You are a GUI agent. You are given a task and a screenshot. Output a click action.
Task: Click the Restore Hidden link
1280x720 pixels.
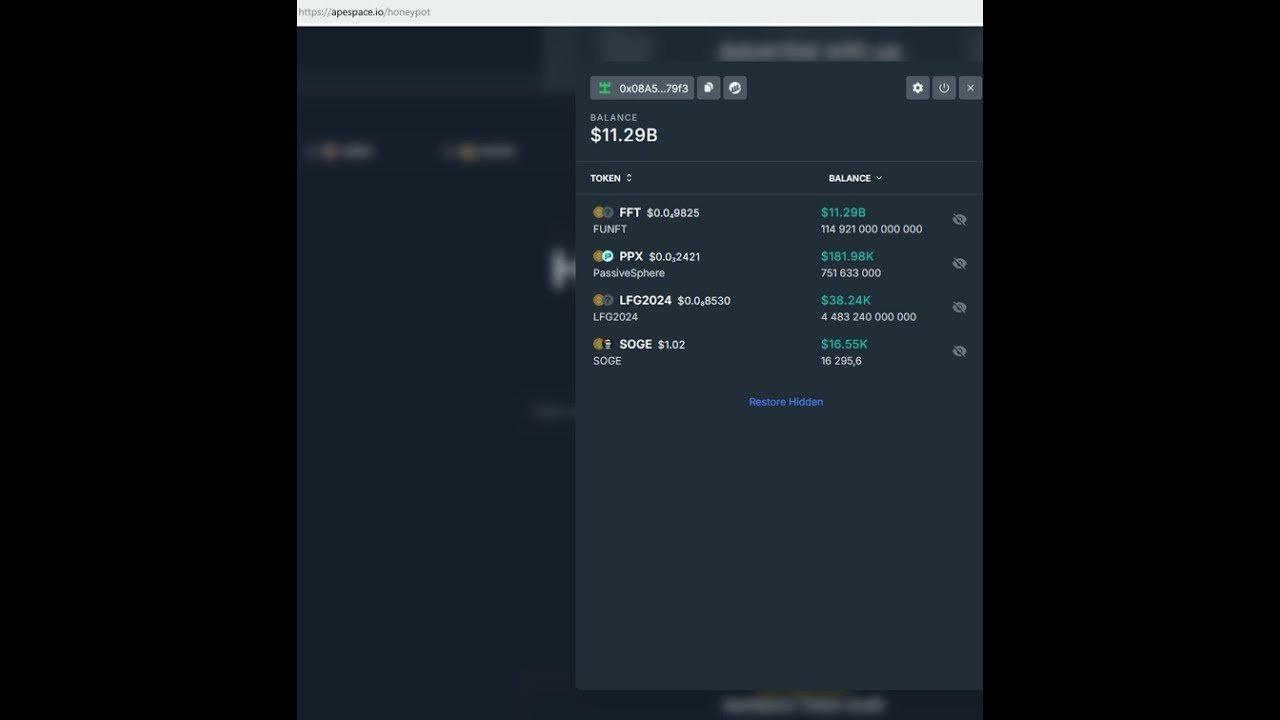(786, 402)
